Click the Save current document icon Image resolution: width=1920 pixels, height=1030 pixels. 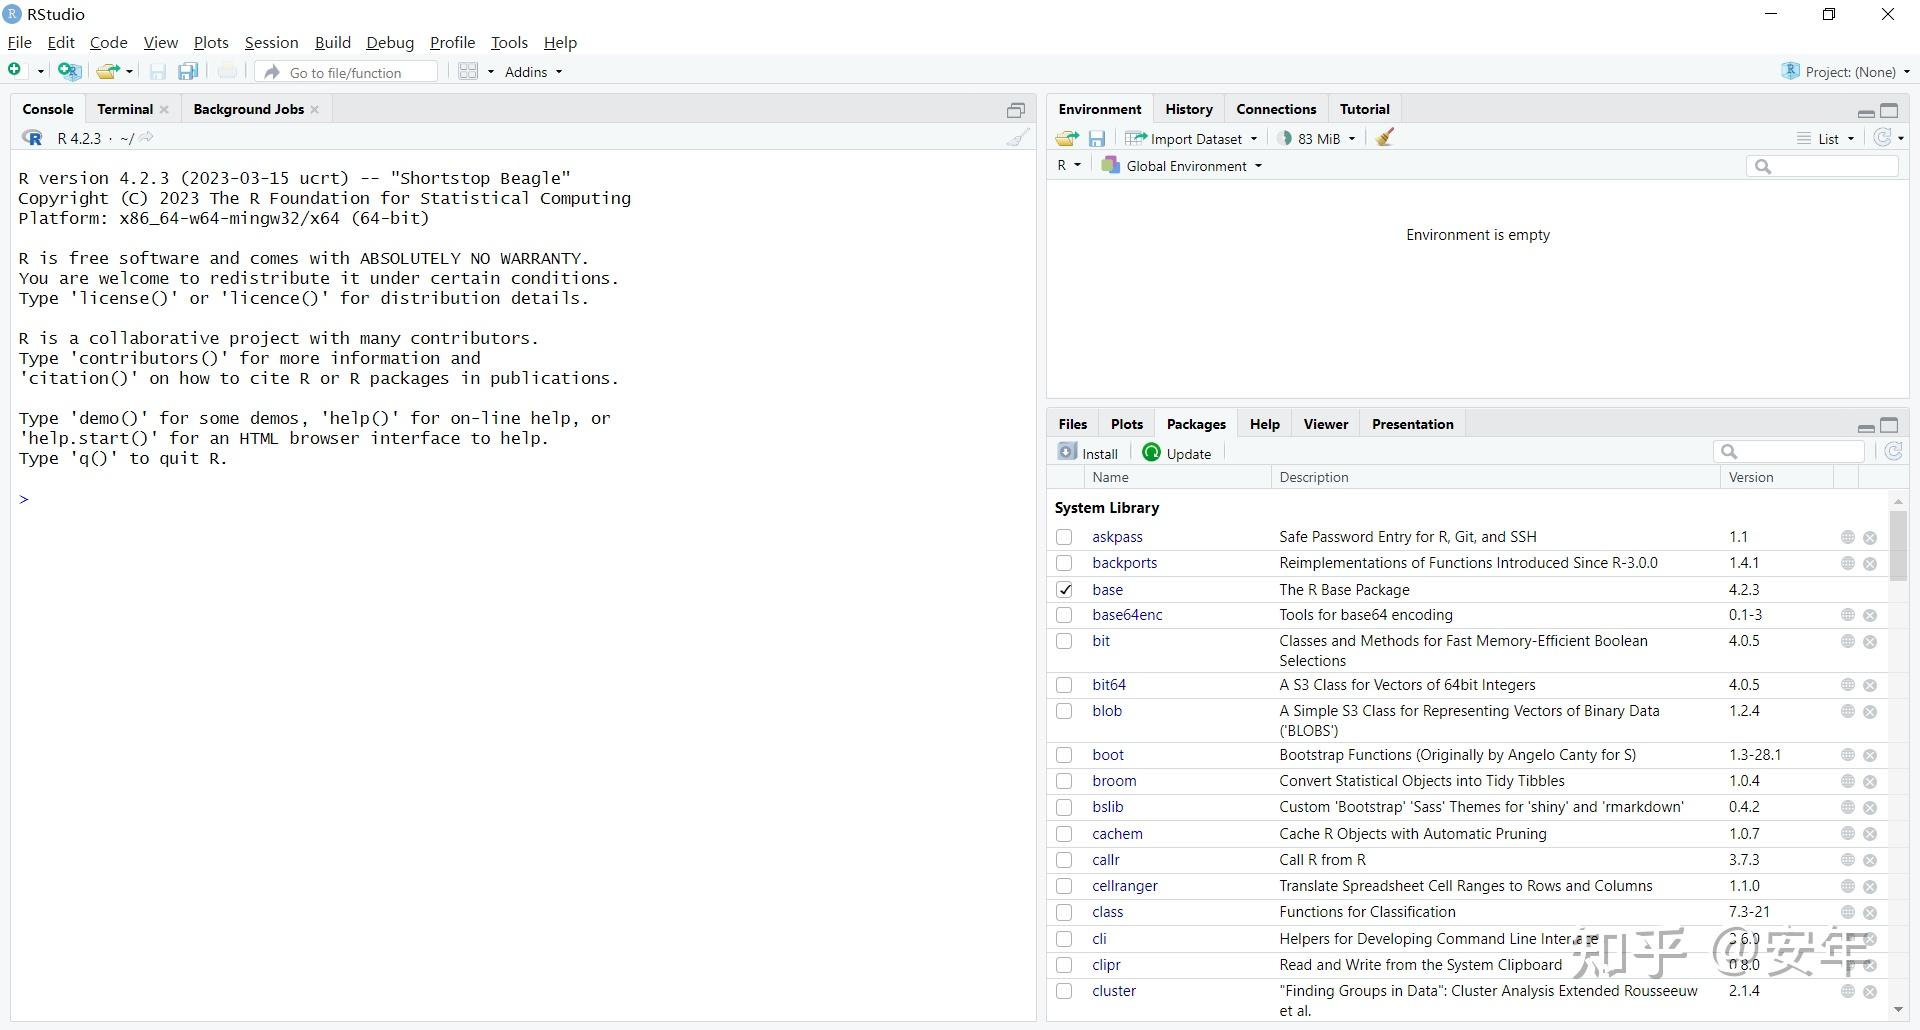pyautogui.click(x=157, y=71)
